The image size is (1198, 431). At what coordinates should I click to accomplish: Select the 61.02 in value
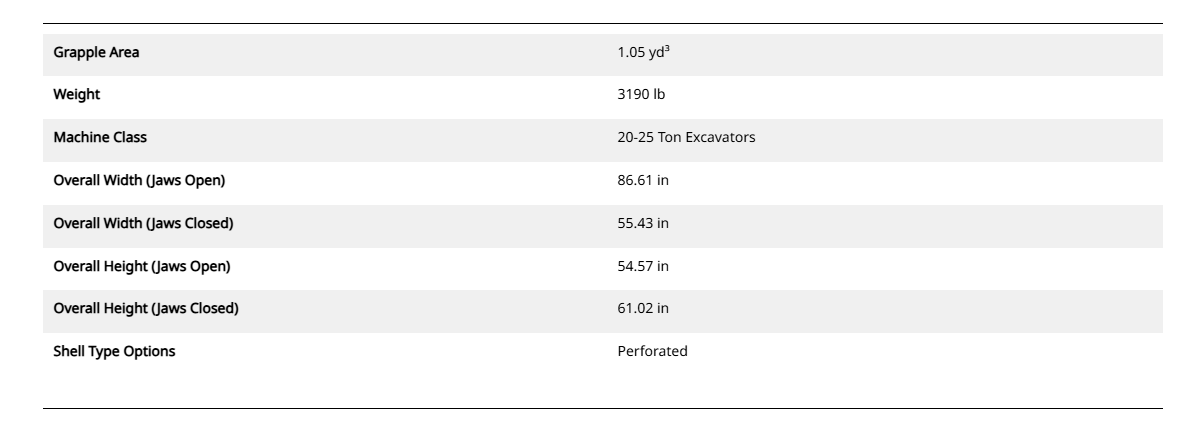point(643,309)
